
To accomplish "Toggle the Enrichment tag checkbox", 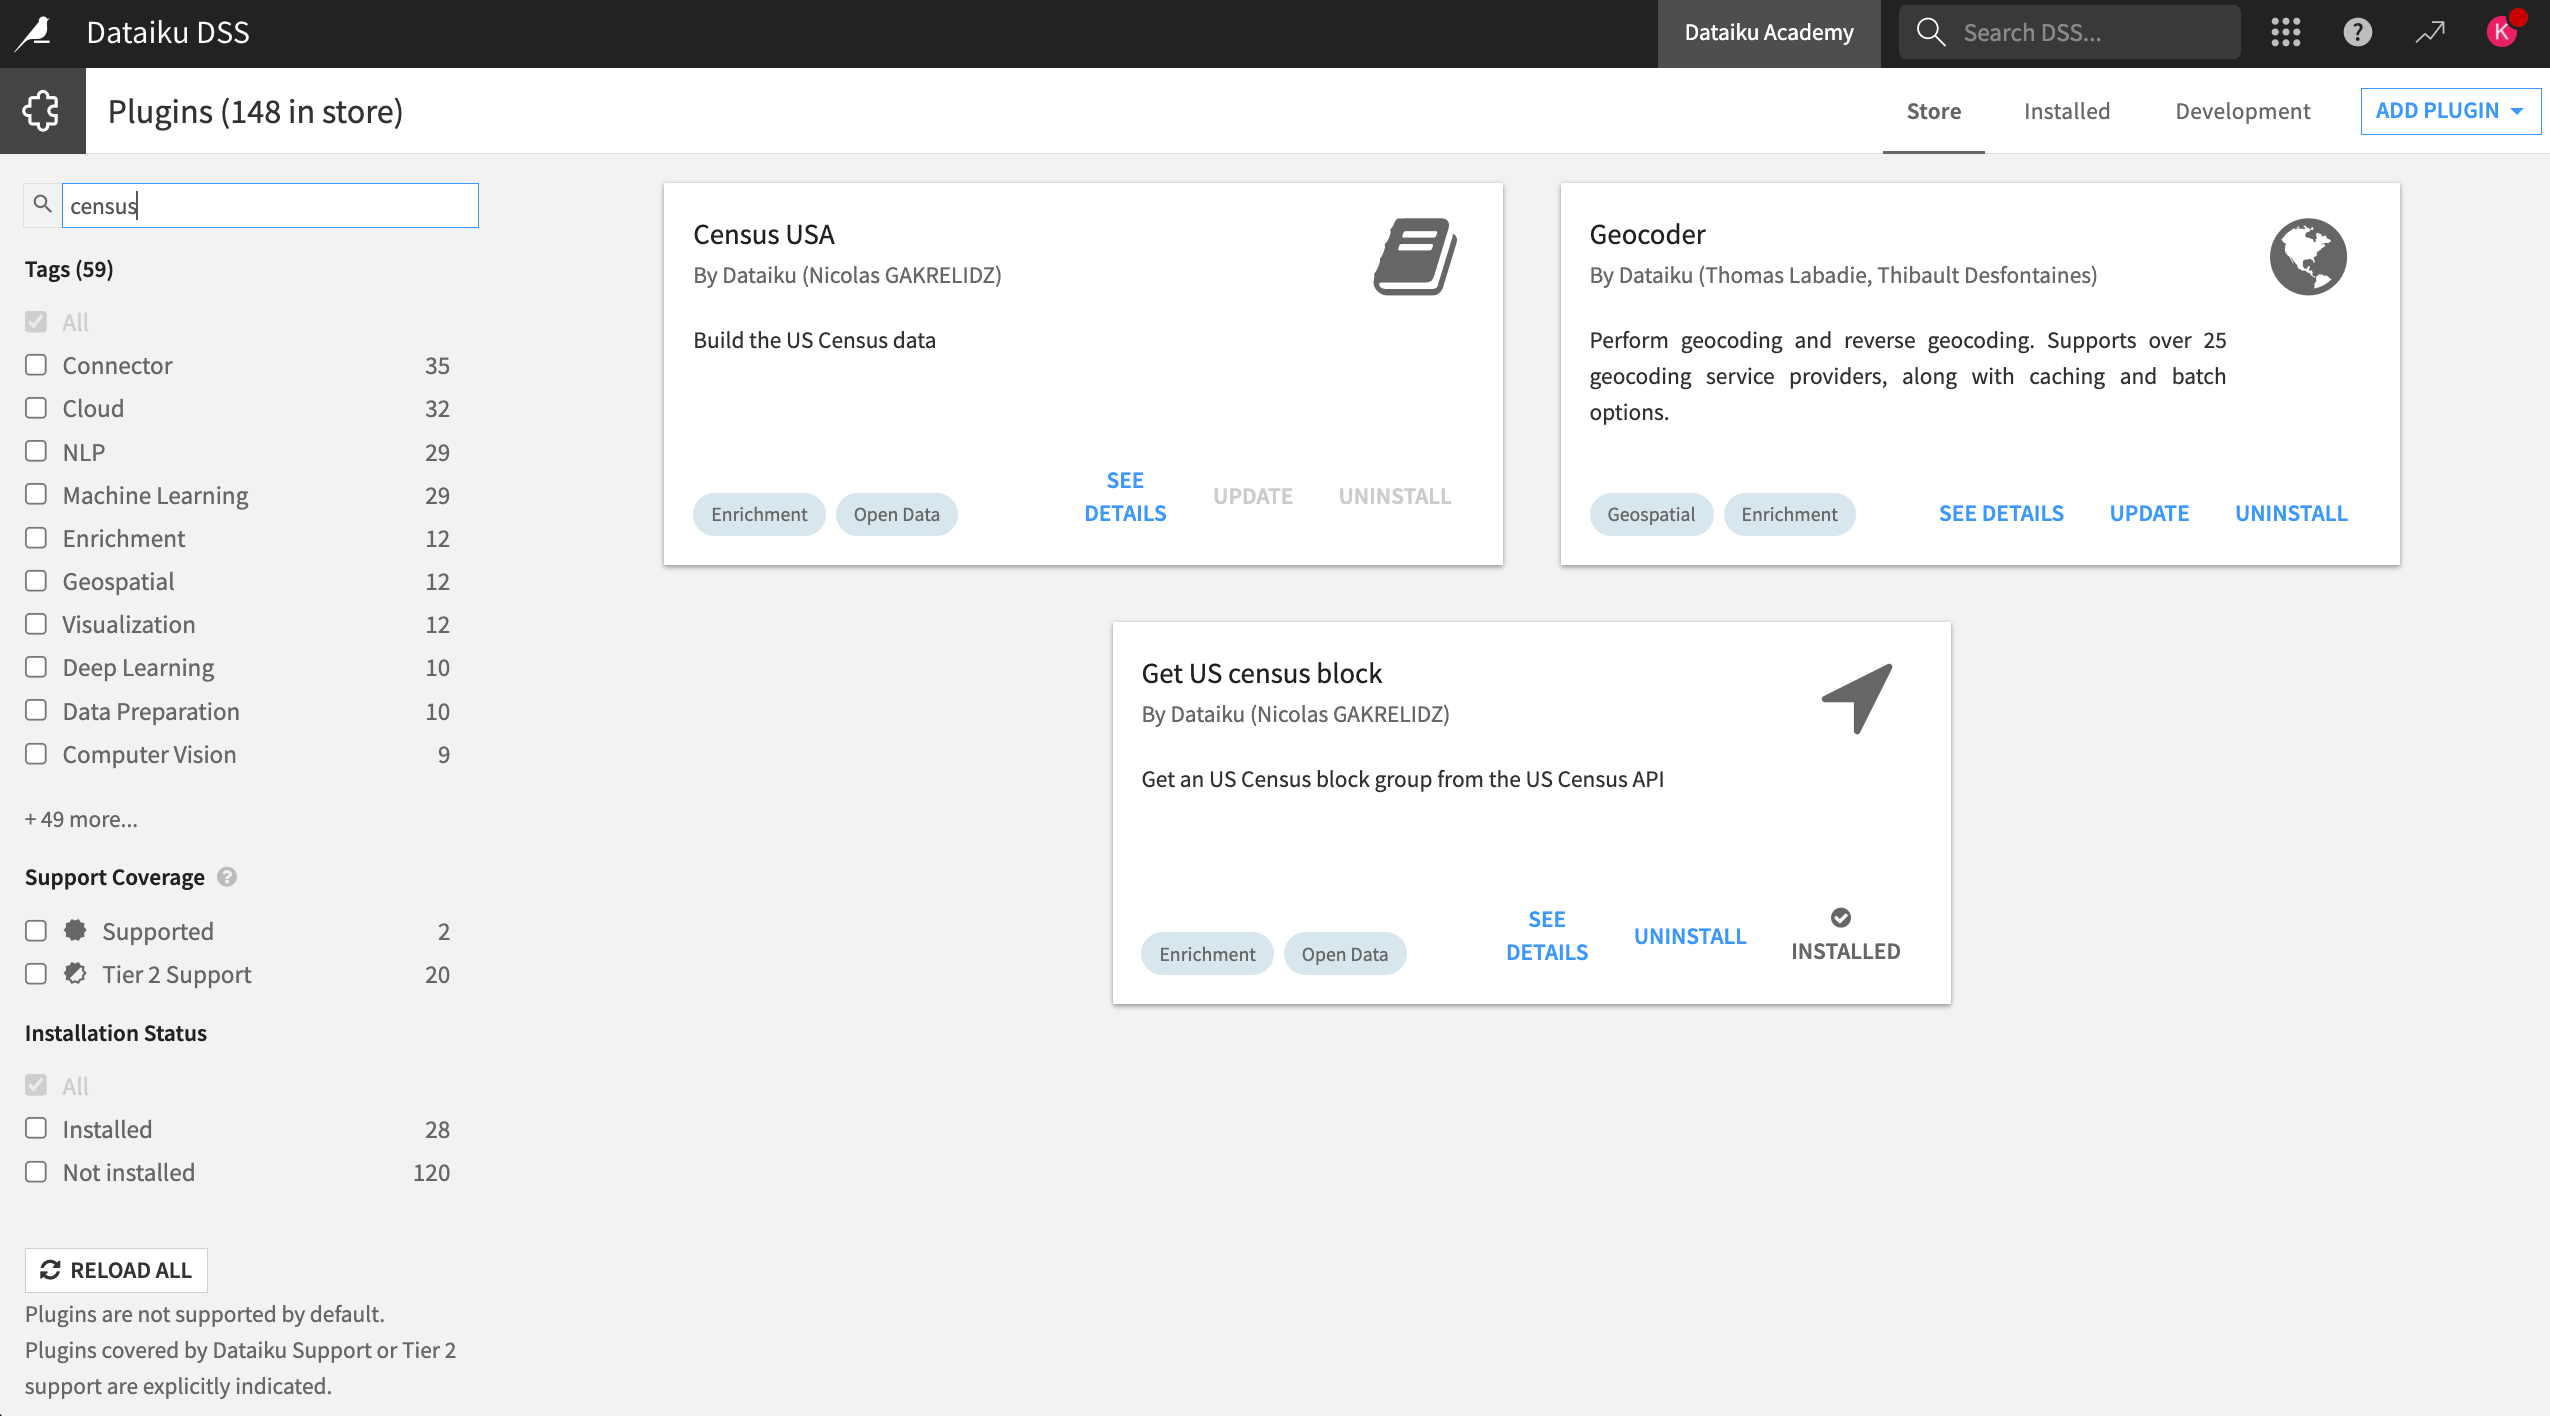I will 36,538.
